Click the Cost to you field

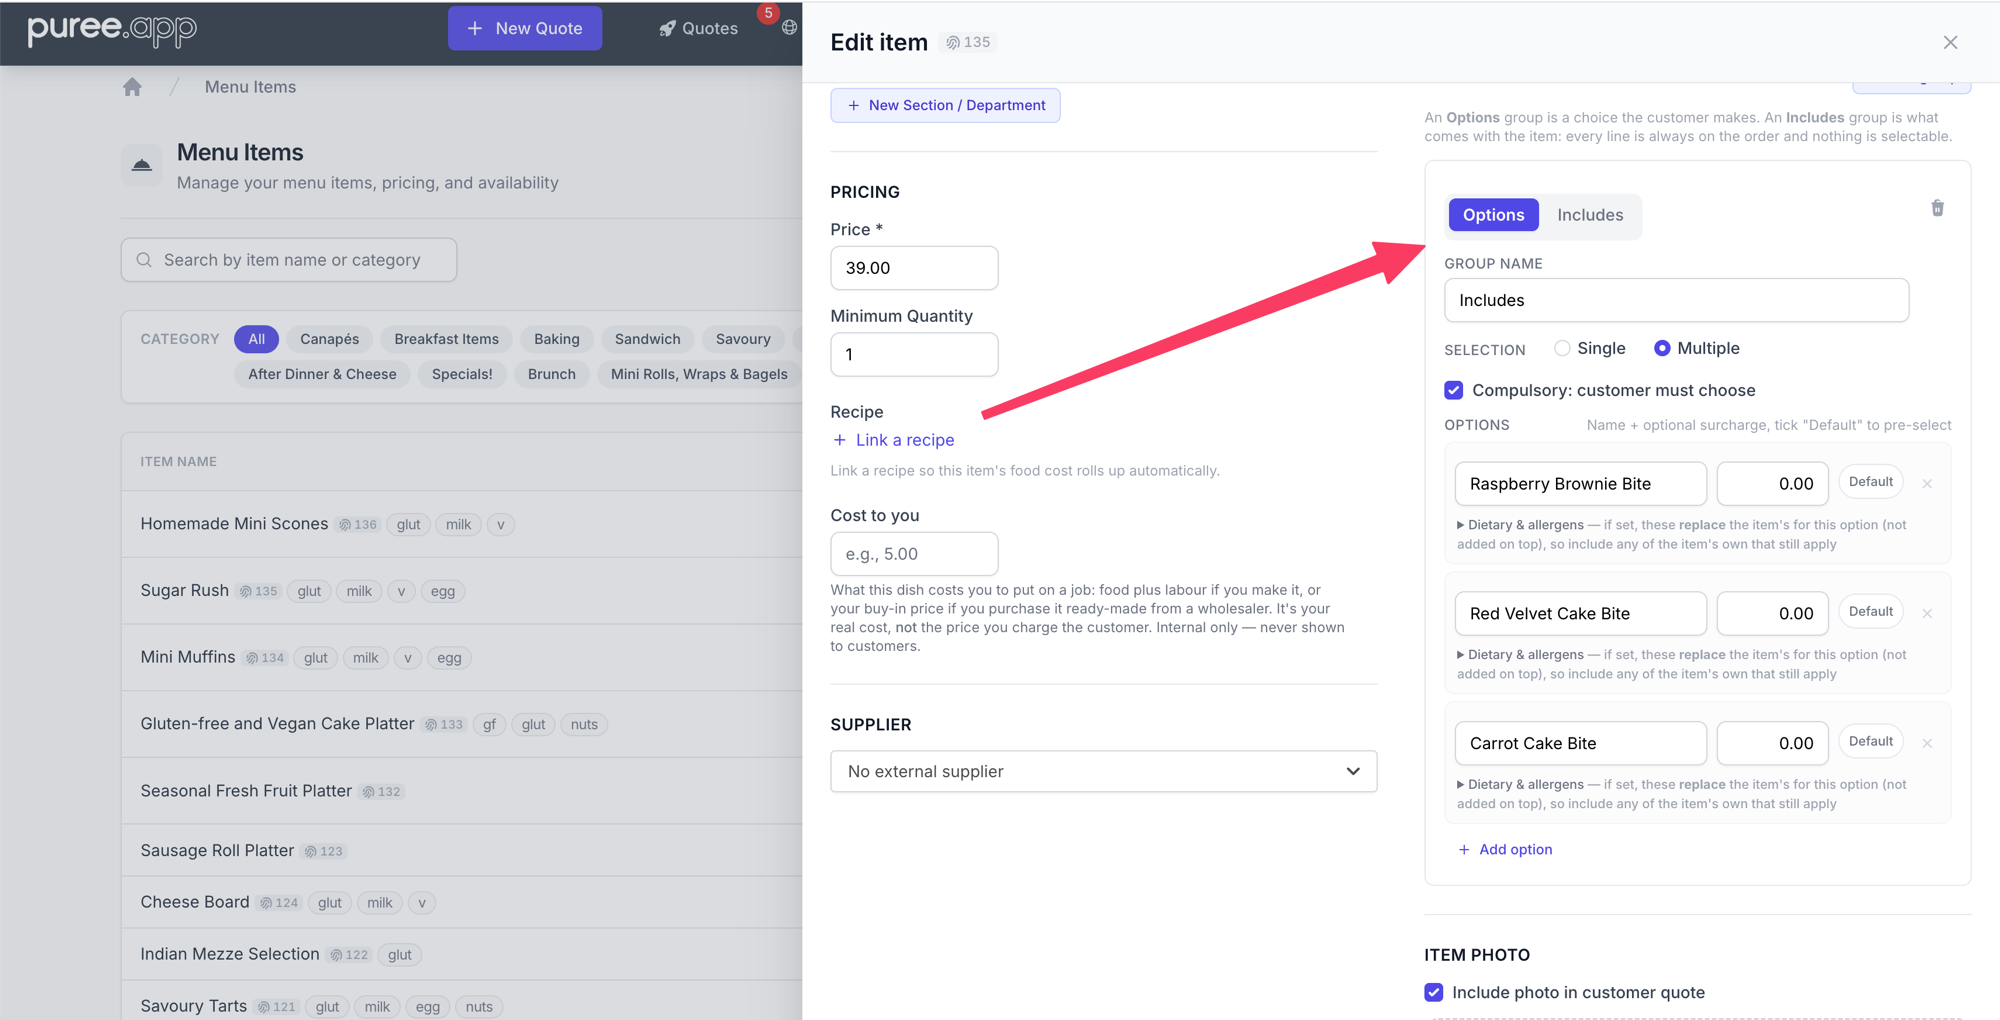click(914, 554)
